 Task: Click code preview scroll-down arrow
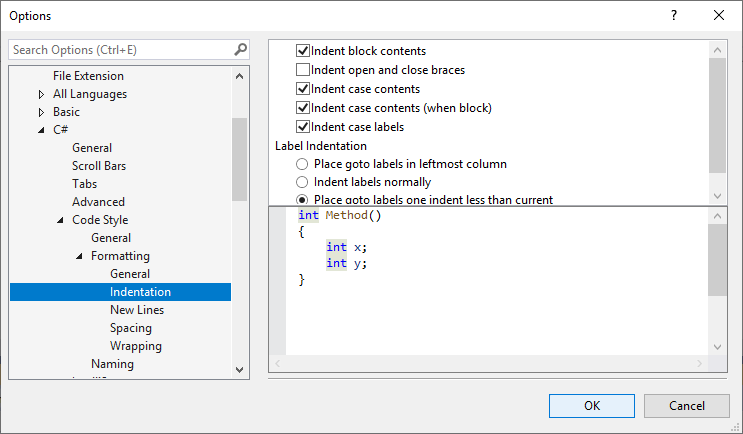click(717, 346)
